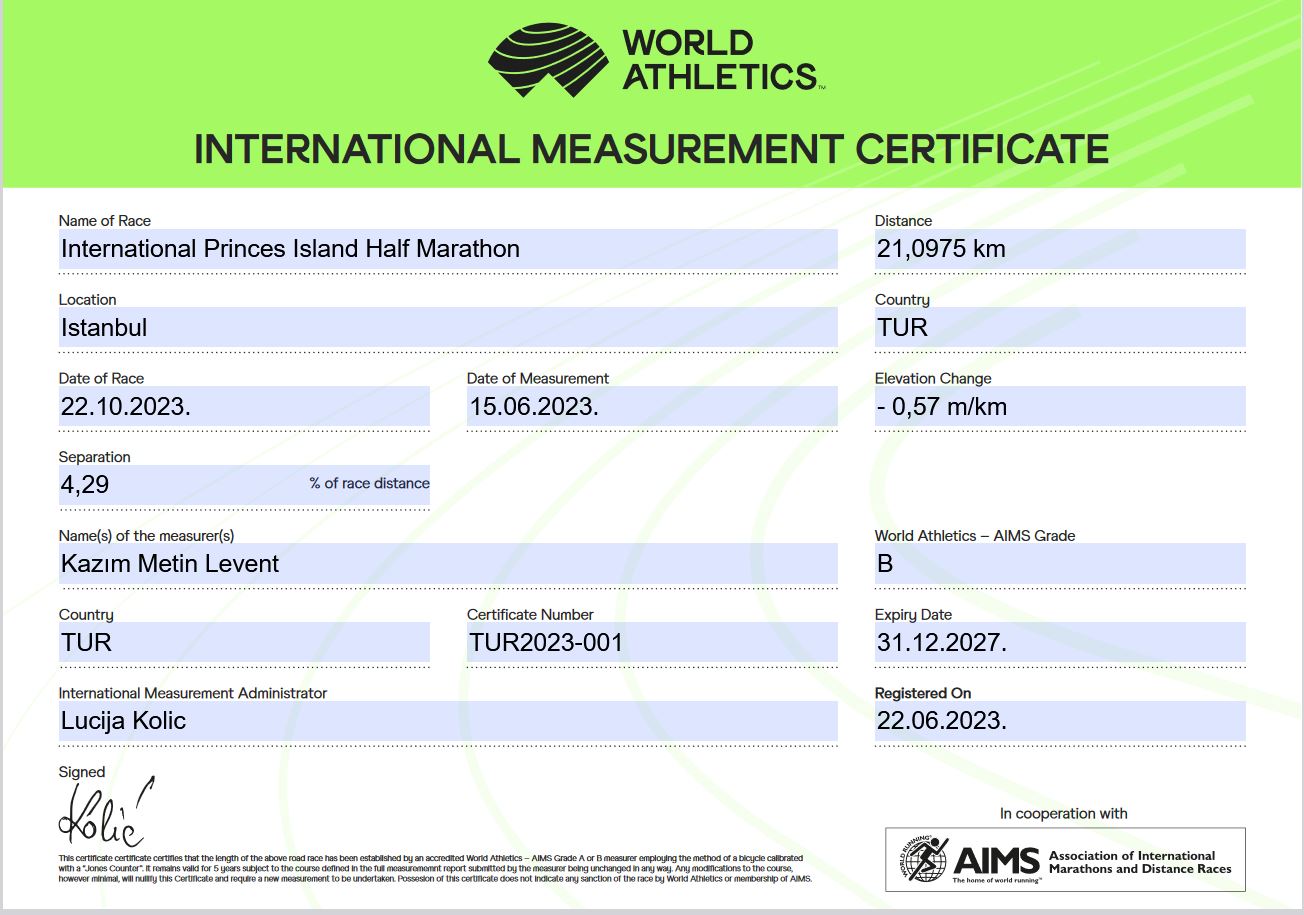Select the measurer field Kazım Metin Levent
The image size is (1304, 915).
pyautogui.click(x=448, y=563)
